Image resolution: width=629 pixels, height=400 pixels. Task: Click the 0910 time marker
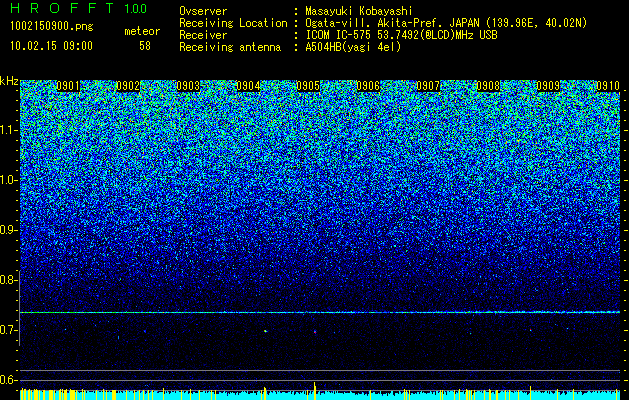[x=608, y=86]
